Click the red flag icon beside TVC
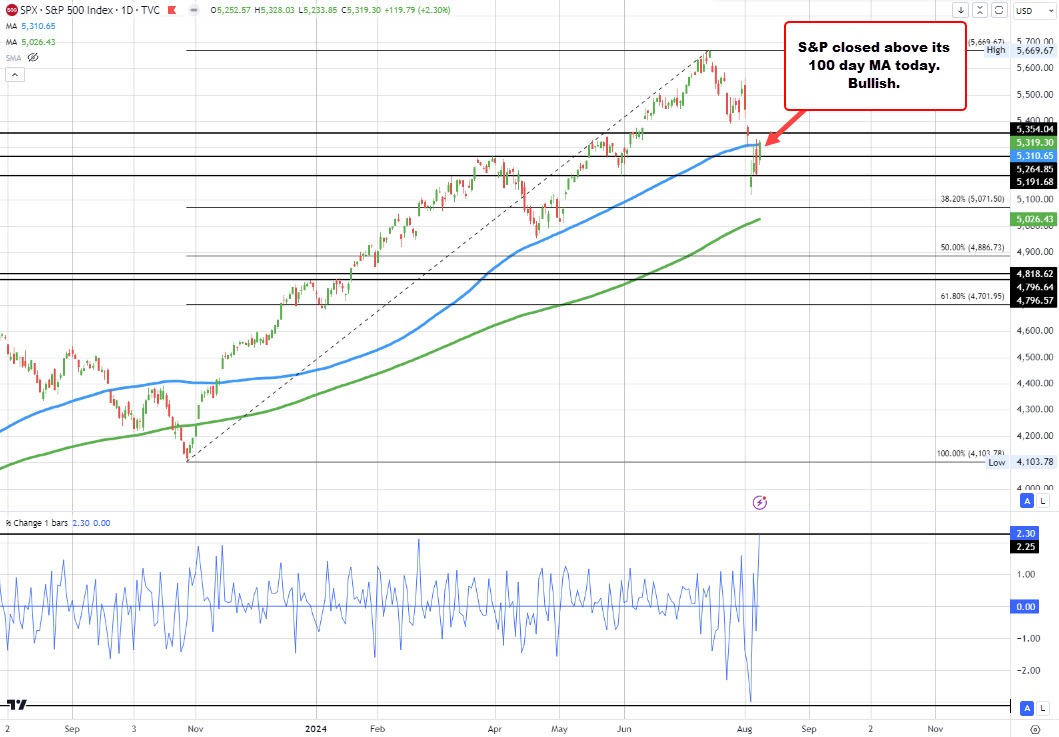1059x737 pixels. click(x=172, y=10)
